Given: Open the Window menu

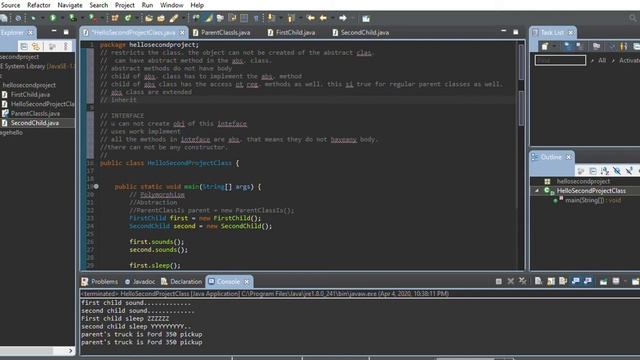Looking at the screenshot, I should [171, 5].
